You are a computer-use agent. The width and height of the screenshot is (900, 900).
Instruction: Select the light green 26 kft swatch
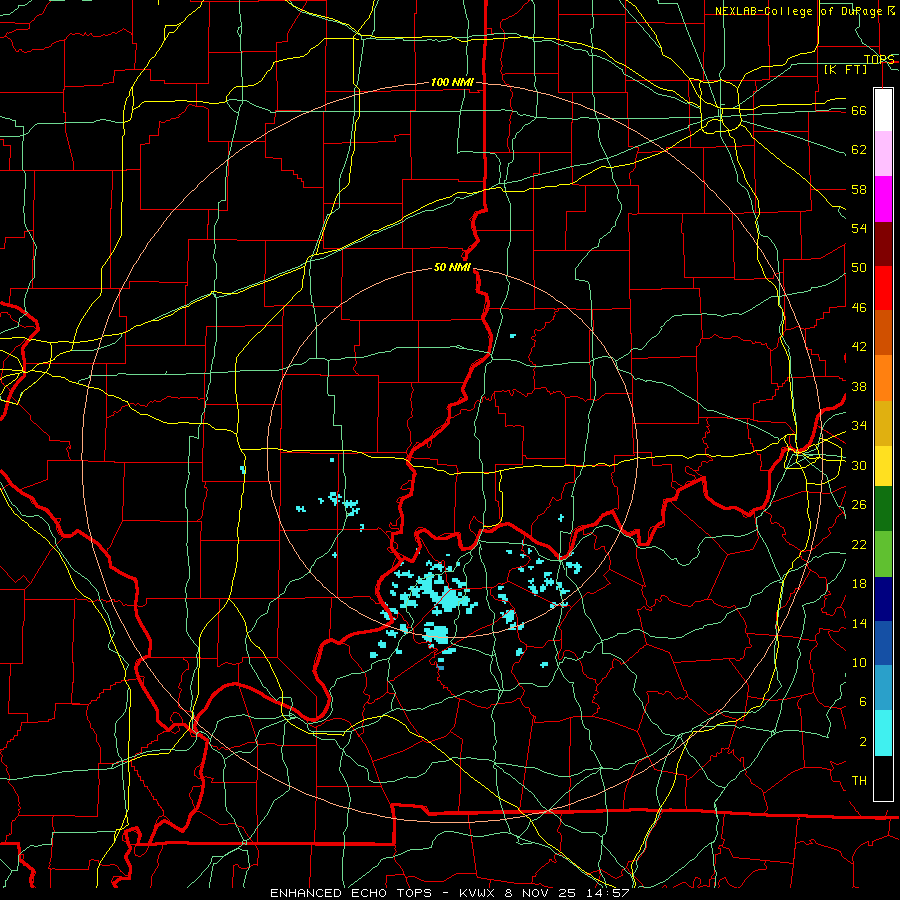[883, 553]
